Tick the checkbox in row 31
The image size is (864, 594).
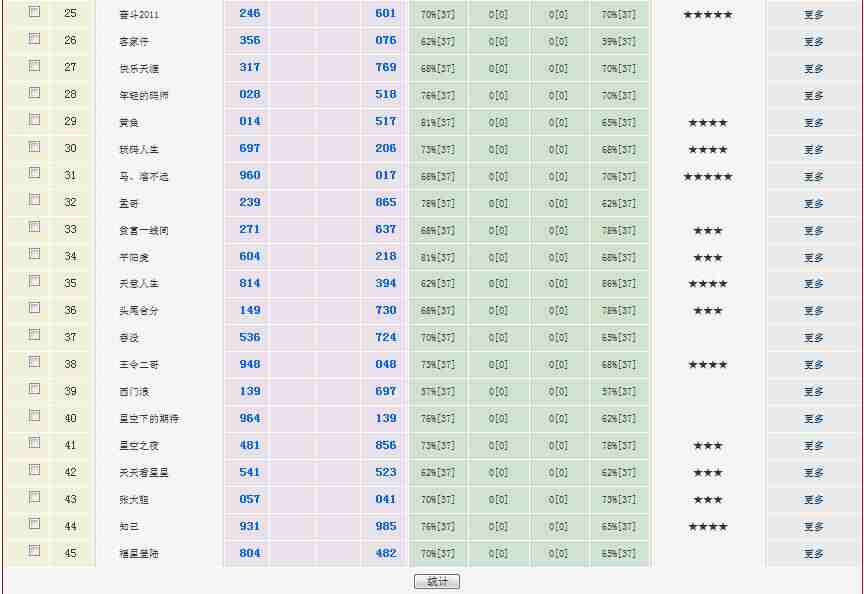pyautogui.click(x=34, y=173)
